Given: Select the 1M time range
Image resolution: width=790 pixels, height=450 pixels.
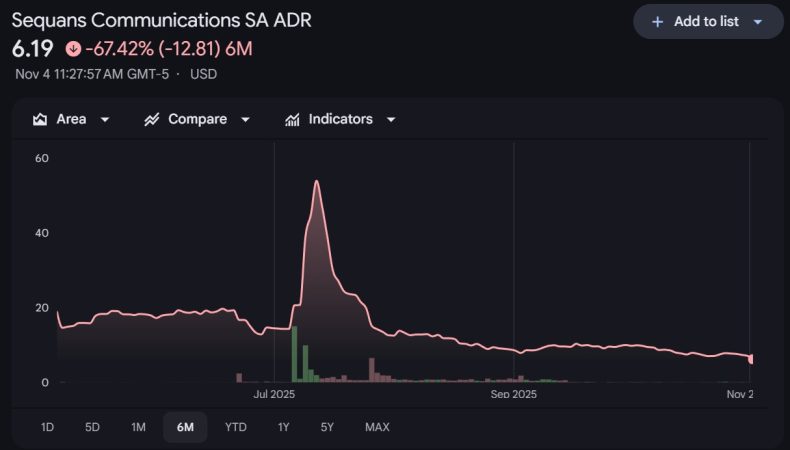Looking at the screenshot, I should (x=138, y=427).
